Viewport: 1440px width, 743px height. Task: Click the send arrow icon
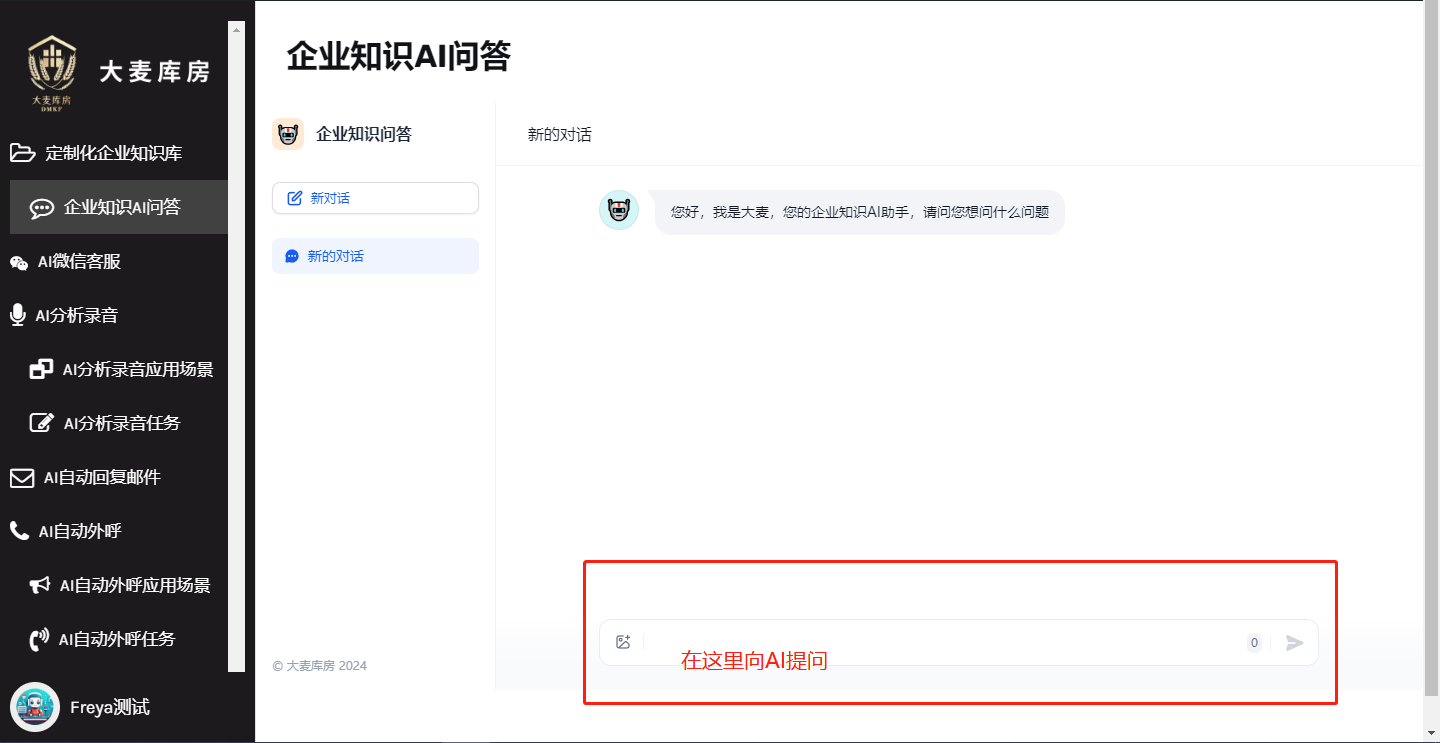(1295, 642)
